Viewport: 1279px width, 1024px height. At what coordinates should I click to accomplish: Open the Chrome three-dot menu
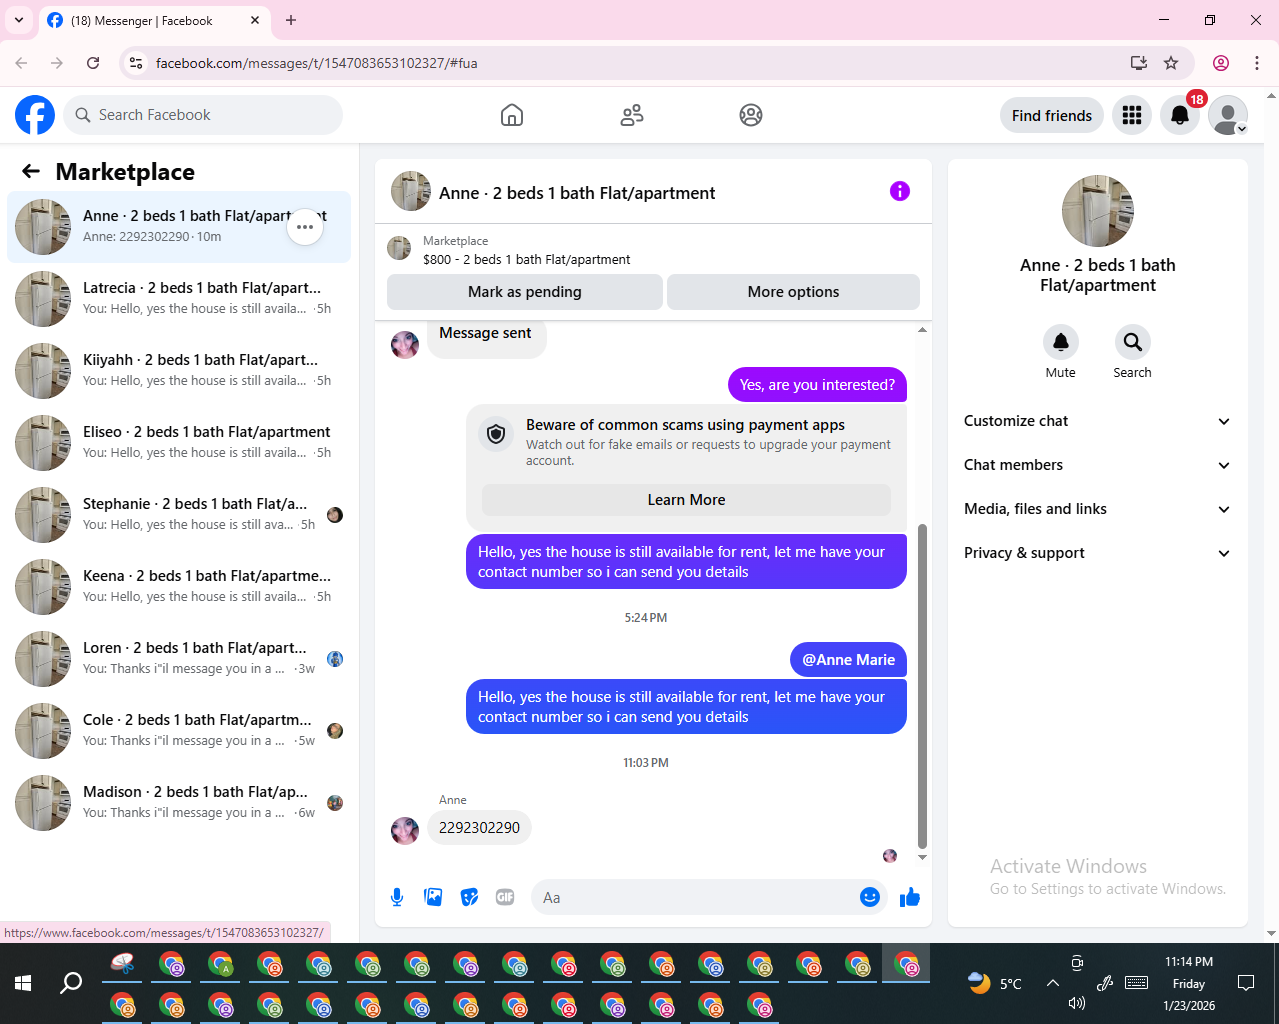tap(1257, 63)
